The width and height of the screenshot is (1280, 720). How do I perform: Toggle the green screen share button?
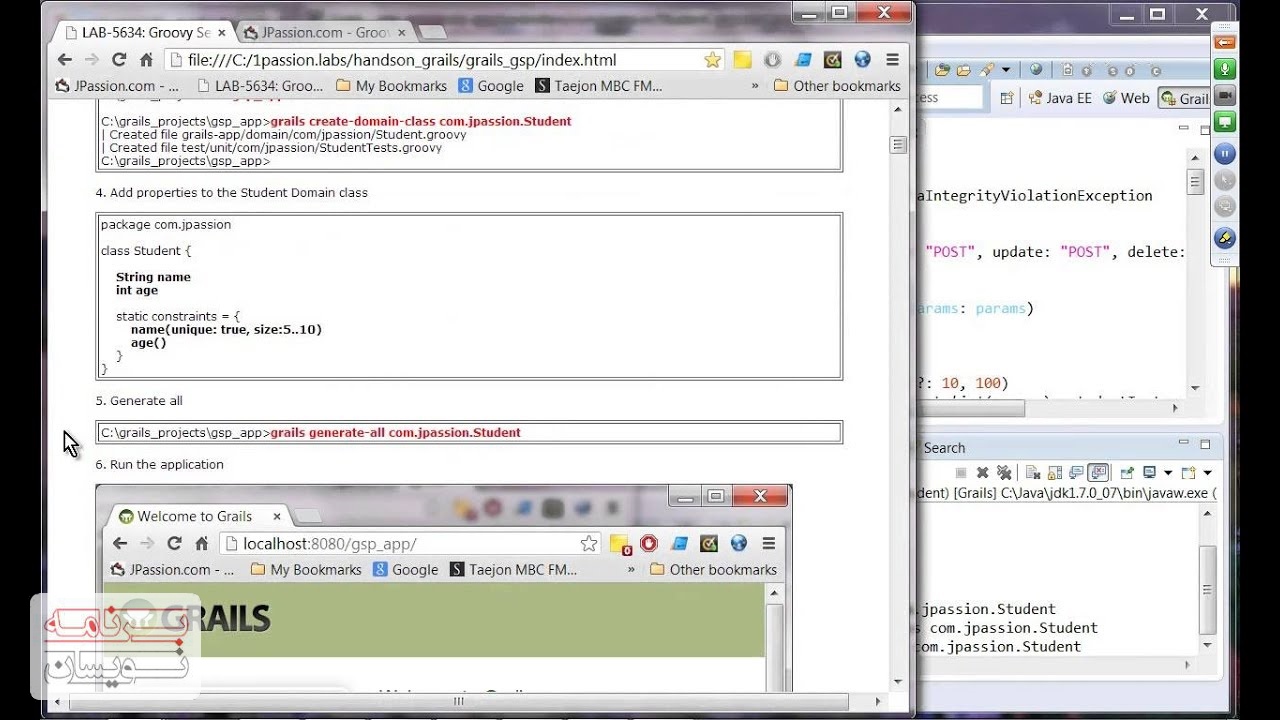pos(1224,123)
